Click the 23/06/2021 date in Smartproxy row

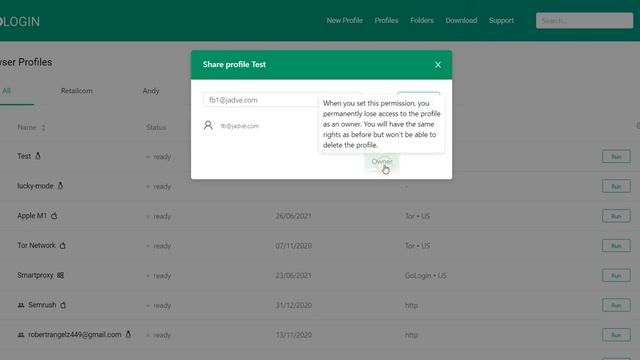coord(293,276)
